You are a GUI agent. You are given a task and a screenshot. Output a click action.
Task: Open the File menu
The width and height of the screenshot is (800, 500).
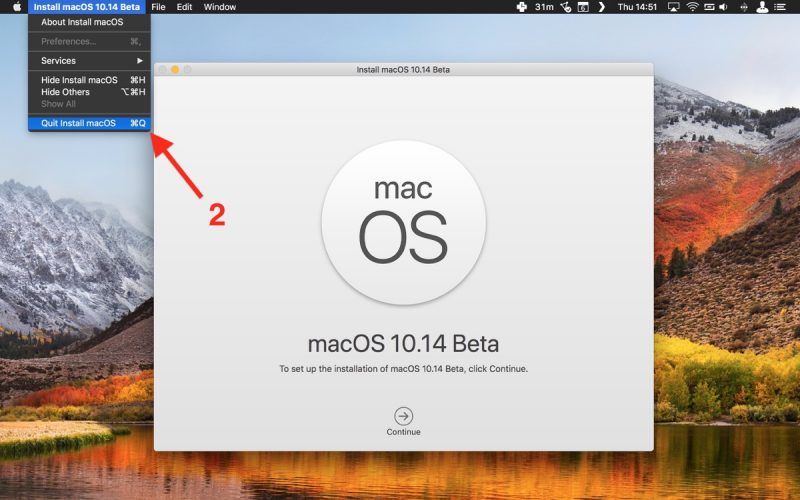(x=158, y=7)
